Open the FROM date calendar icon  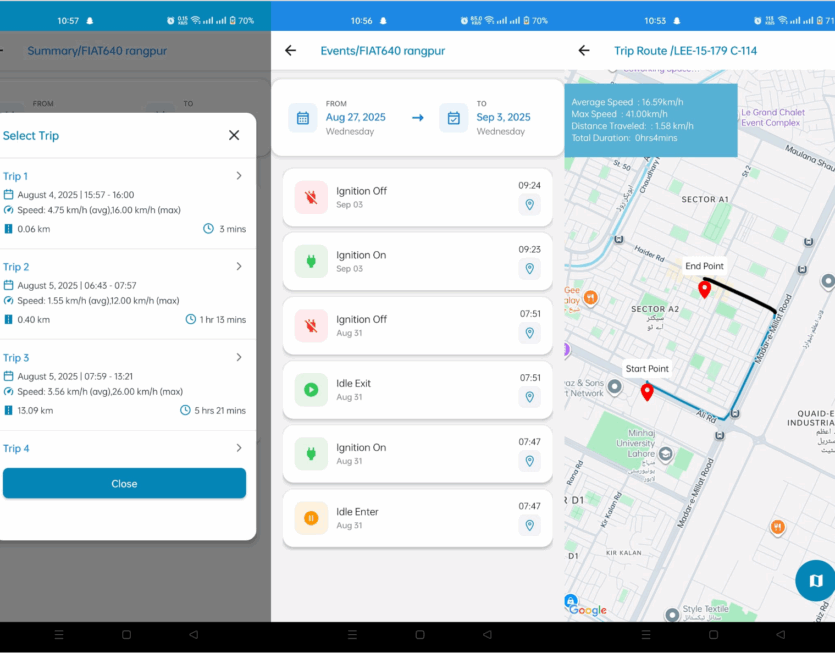pos(303,118)
